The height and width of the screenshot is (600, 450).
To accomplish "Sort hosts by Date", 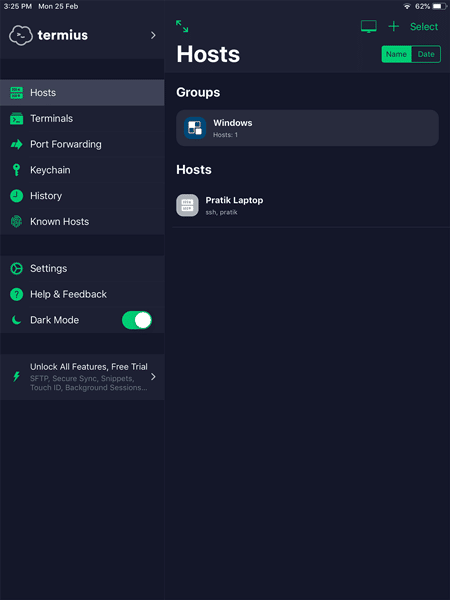I will (426, 54).
